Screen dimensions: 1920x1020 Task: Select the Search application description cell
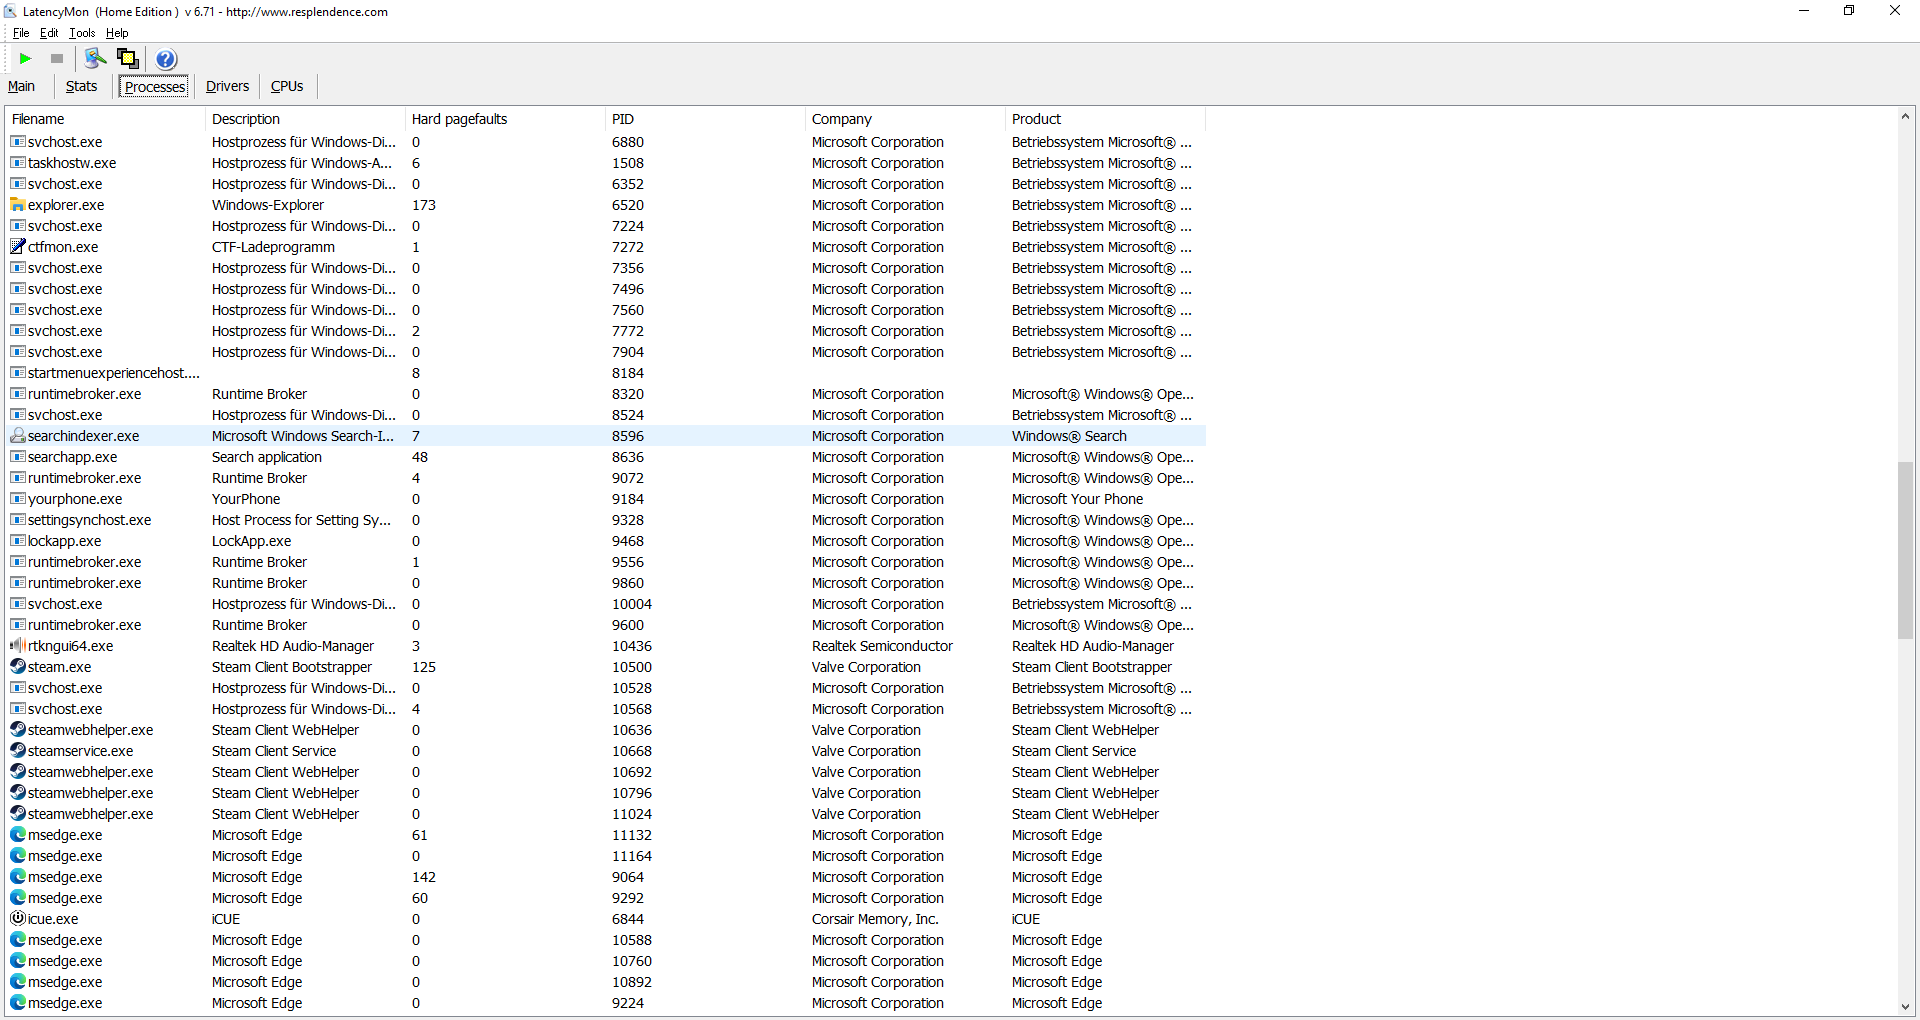[x=267, y=457]
